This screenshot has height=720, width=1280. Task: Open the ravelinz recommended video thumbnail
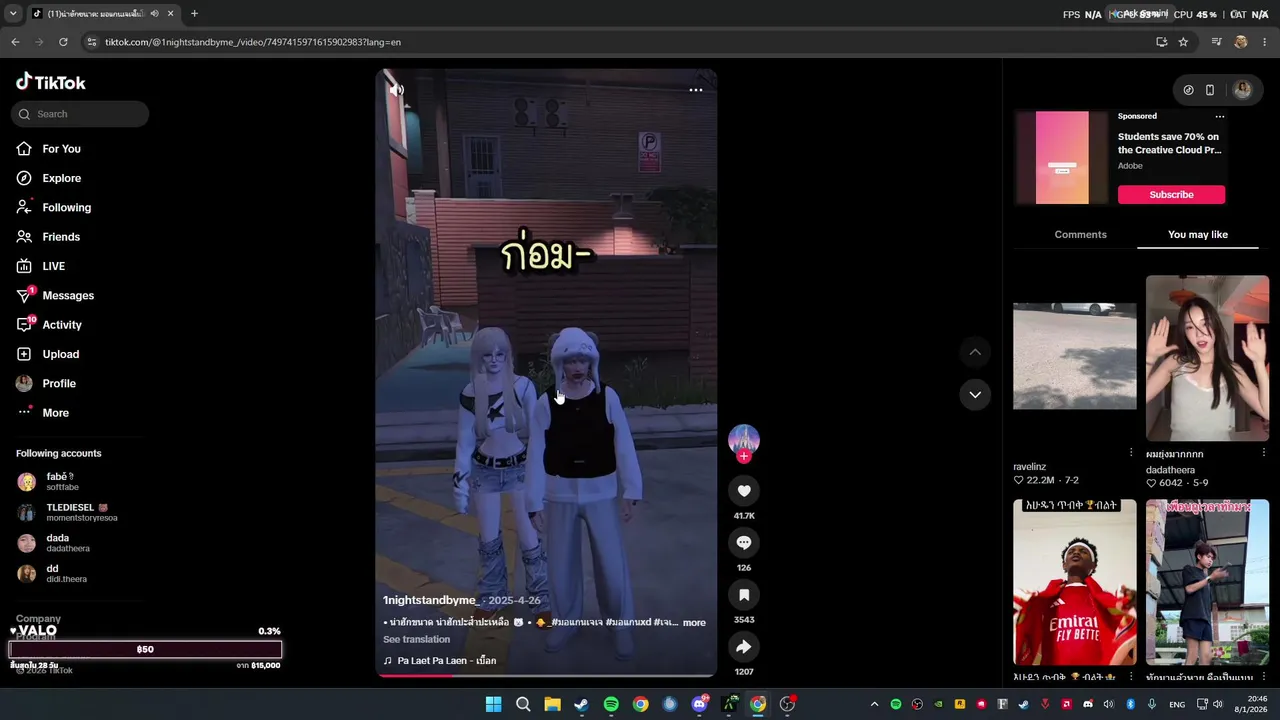1075,356
